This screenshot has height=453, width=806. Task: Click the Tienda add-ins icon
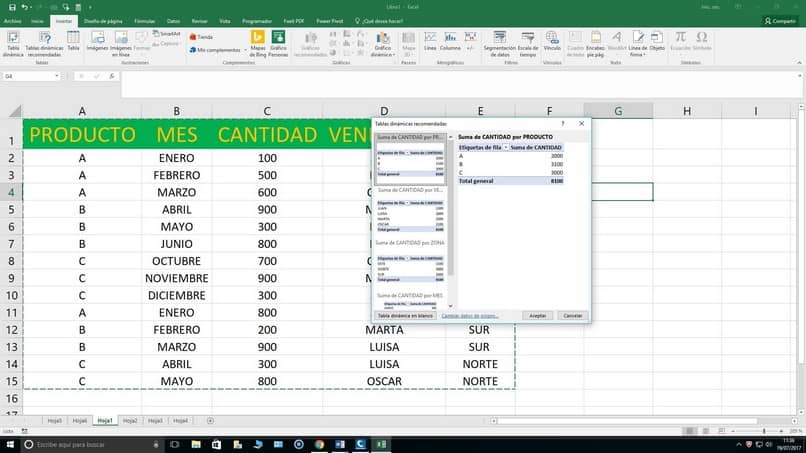pyautogui.click(x=201, y=37)
